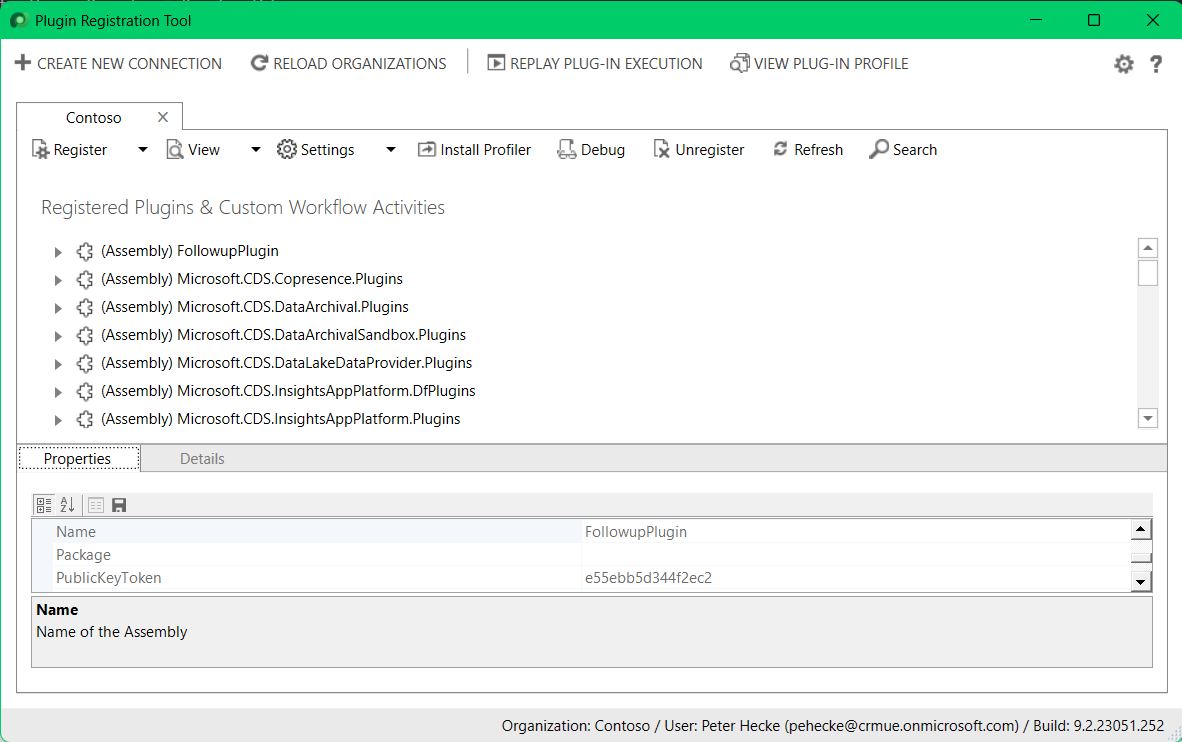Viewport: 1182px width, 742px height.
Task: Expand Microsoft.CDS.DataArchival.Plugins assembly
Action: [x=58, y=307]
